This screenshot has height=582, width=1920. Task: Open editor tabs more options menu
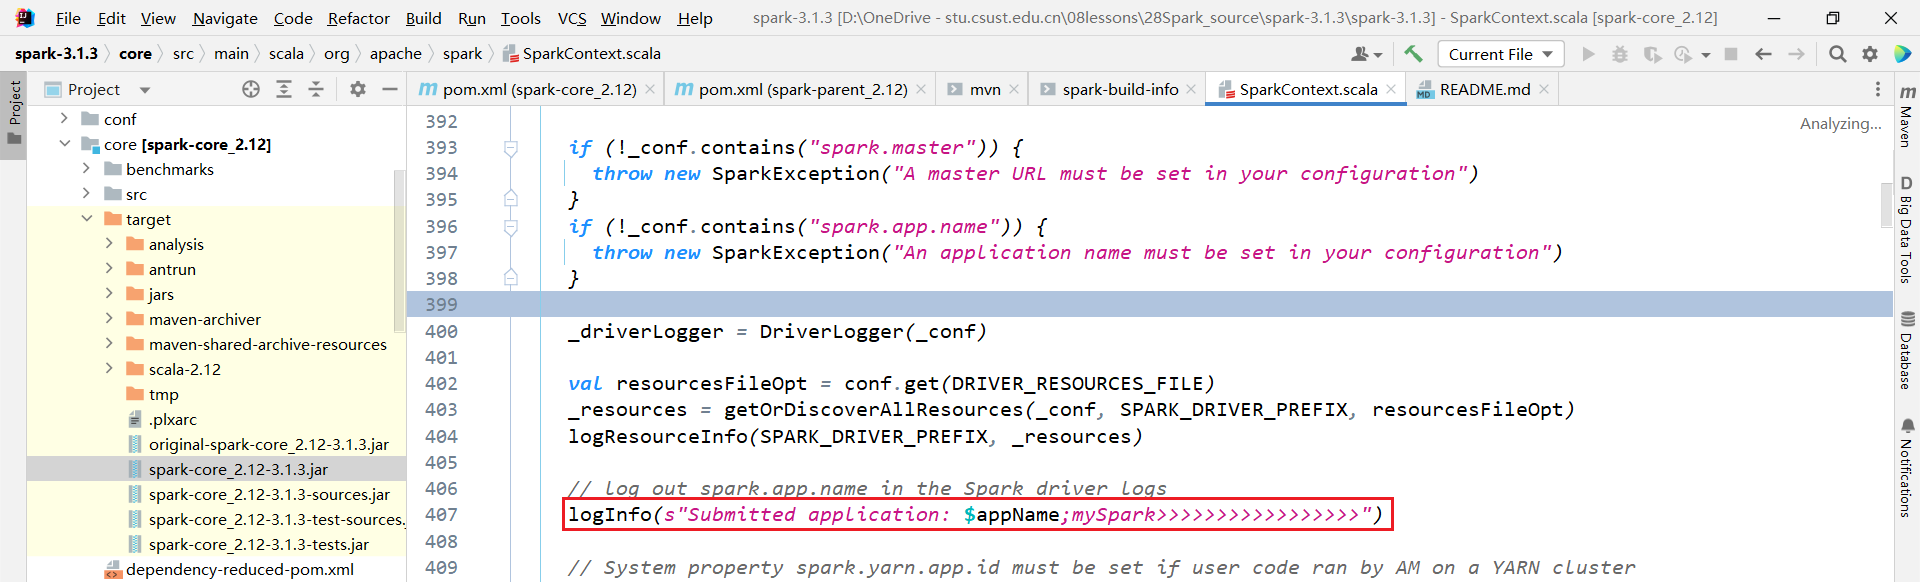coord(1877,89)
